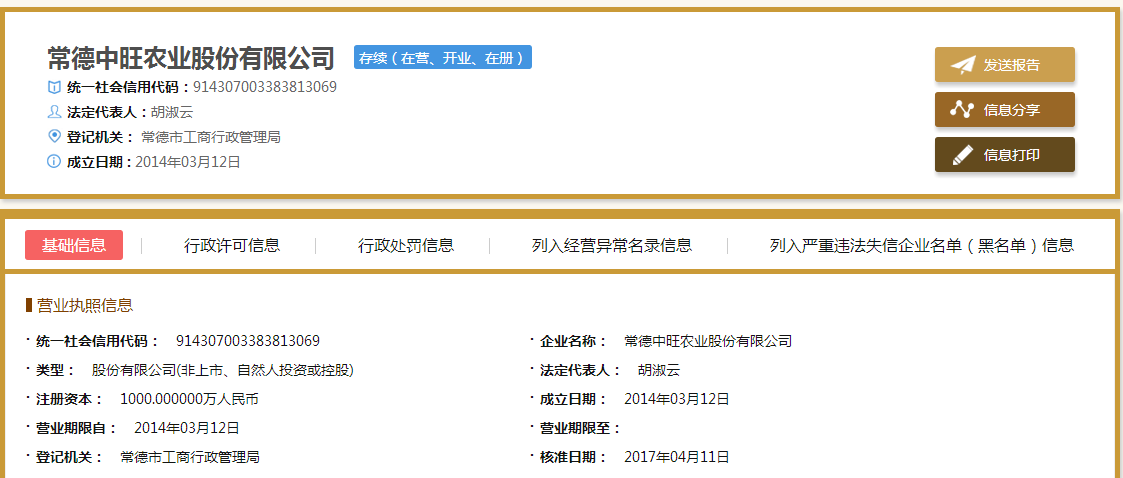Click the person icon beside 法定代表人

(54, 112)
